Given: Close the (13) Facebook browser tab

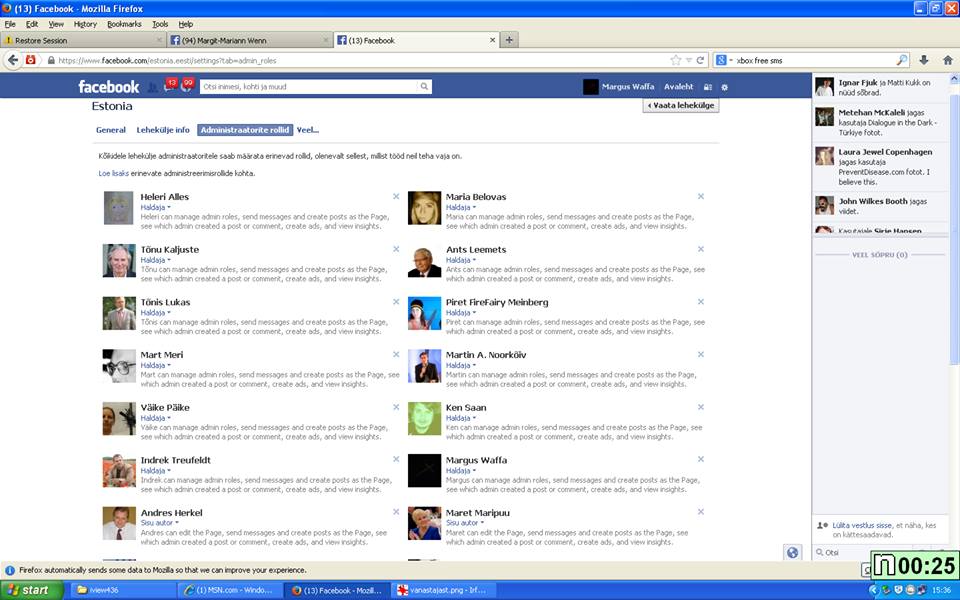Looking at the screenshot, I should coord(492,40).
